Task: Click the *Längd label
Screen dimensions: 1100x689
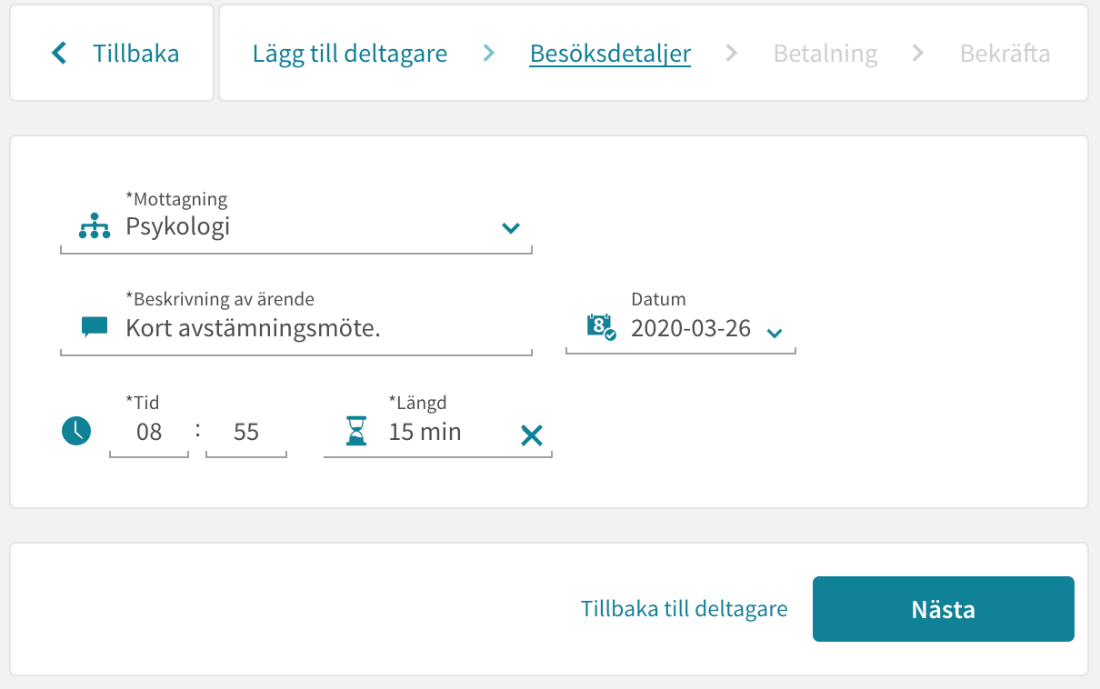Action: 417,403
